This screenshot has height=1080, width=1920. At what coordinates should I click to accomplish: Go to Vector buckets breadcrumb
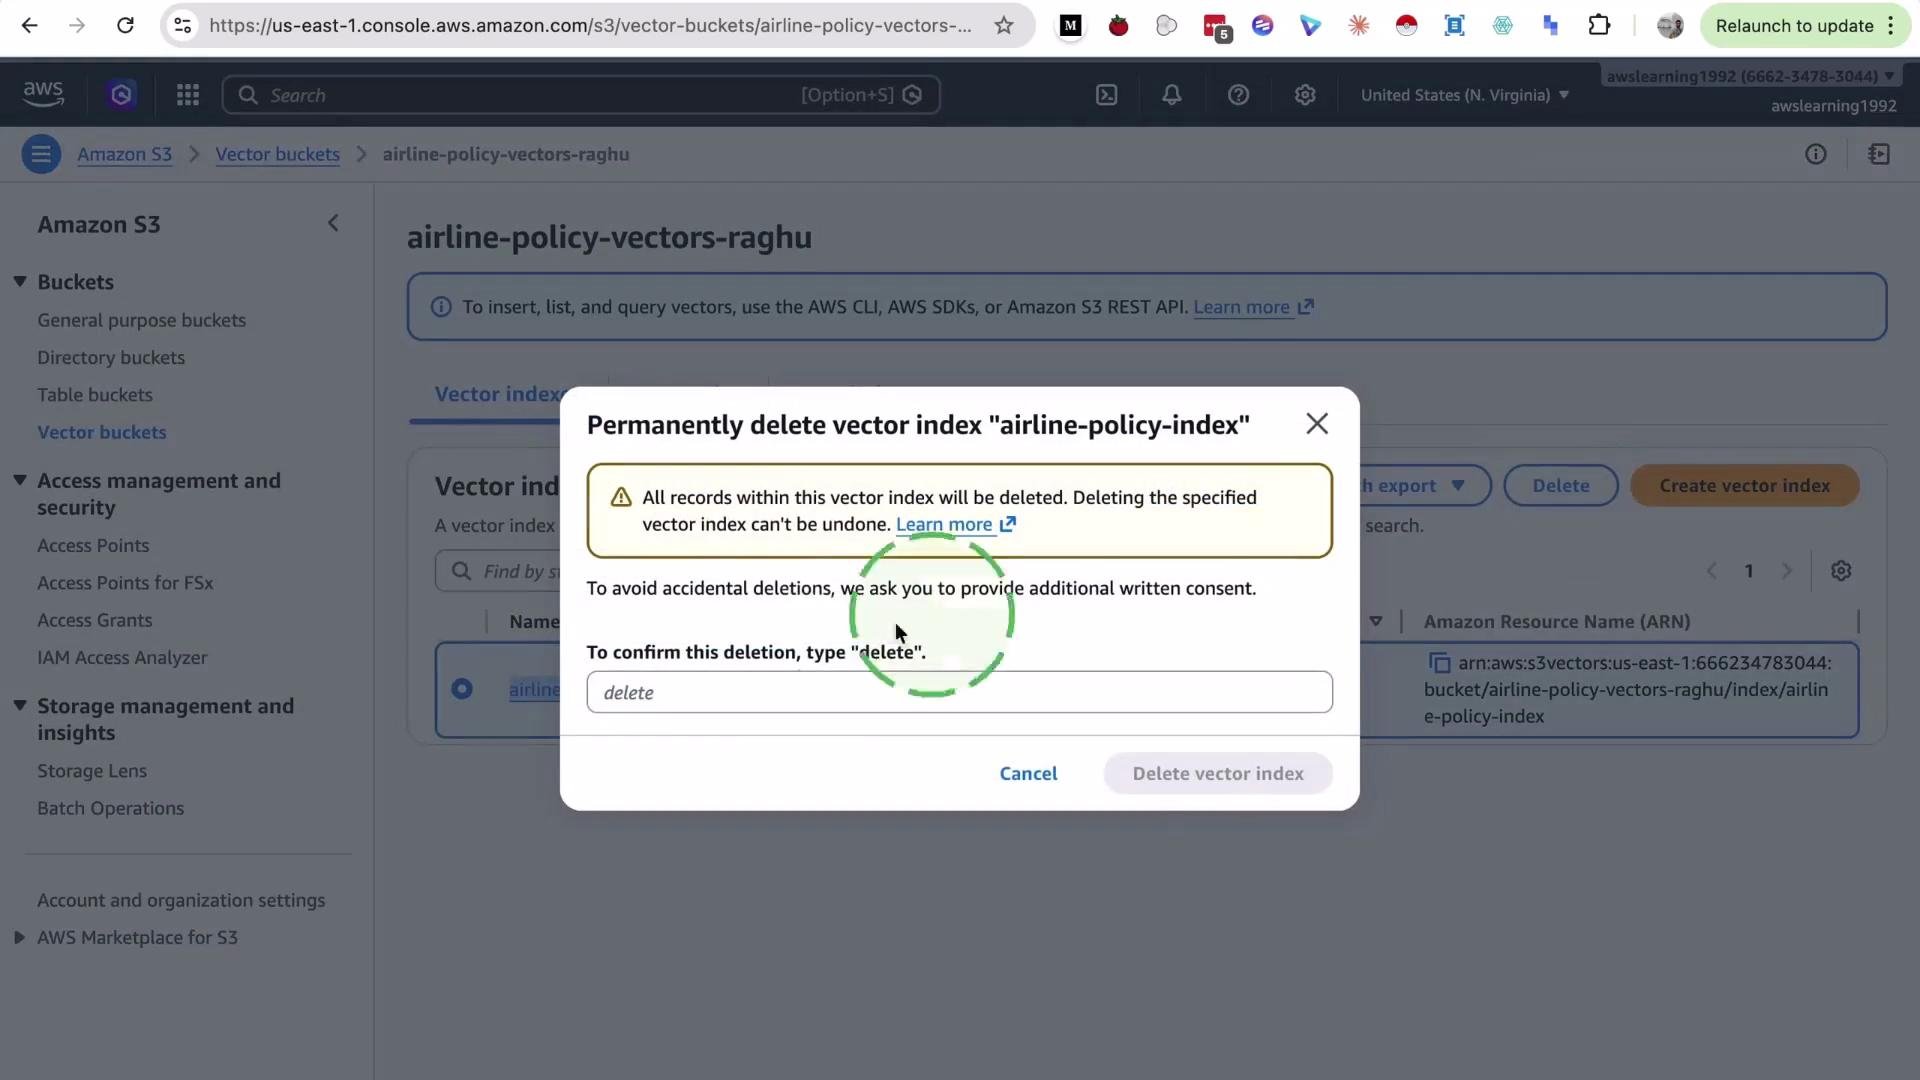pyautogui.click(x=277, y=154)
